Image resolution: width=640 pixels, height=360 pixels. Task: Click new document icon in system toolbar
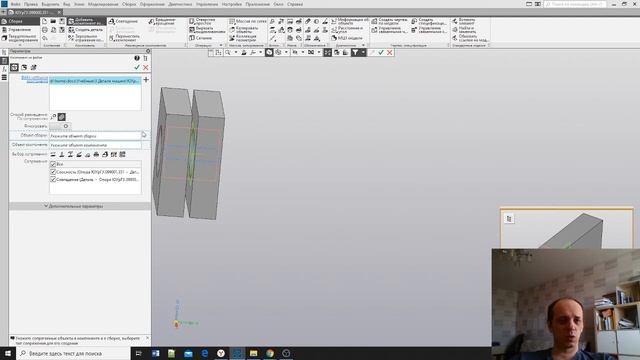pos(44,21)
